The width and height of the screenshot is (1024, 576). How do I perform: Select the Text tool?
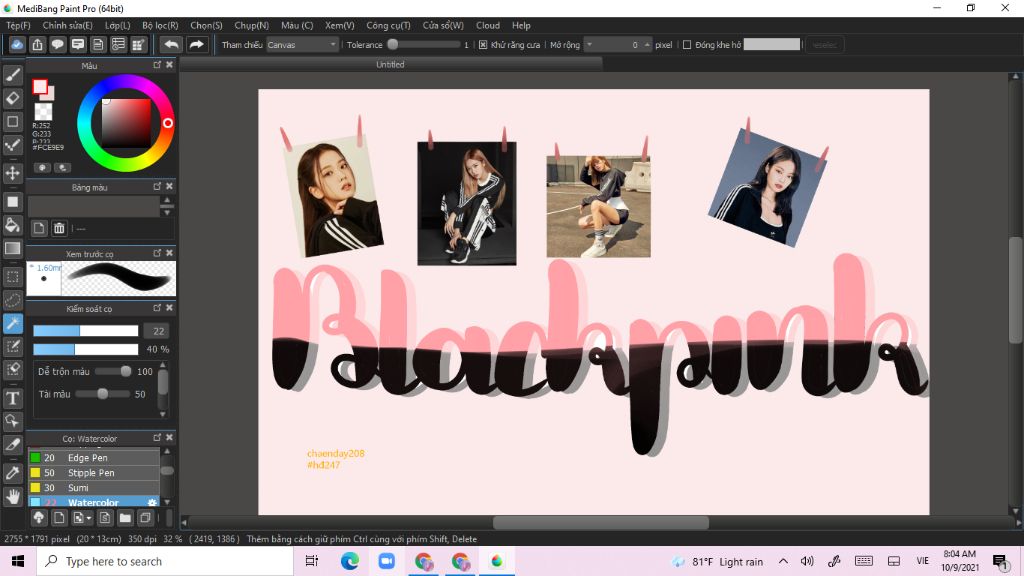click(12, 398)
